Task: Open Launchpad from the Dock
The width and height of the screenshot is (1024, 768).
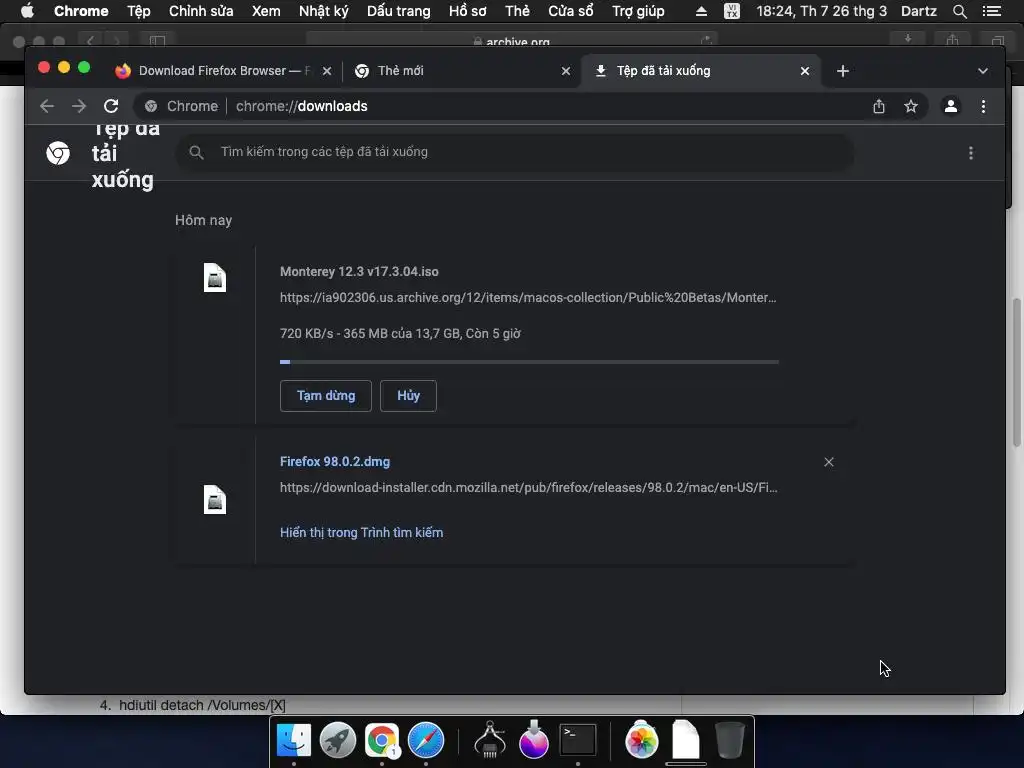Action: pos(338,740)
